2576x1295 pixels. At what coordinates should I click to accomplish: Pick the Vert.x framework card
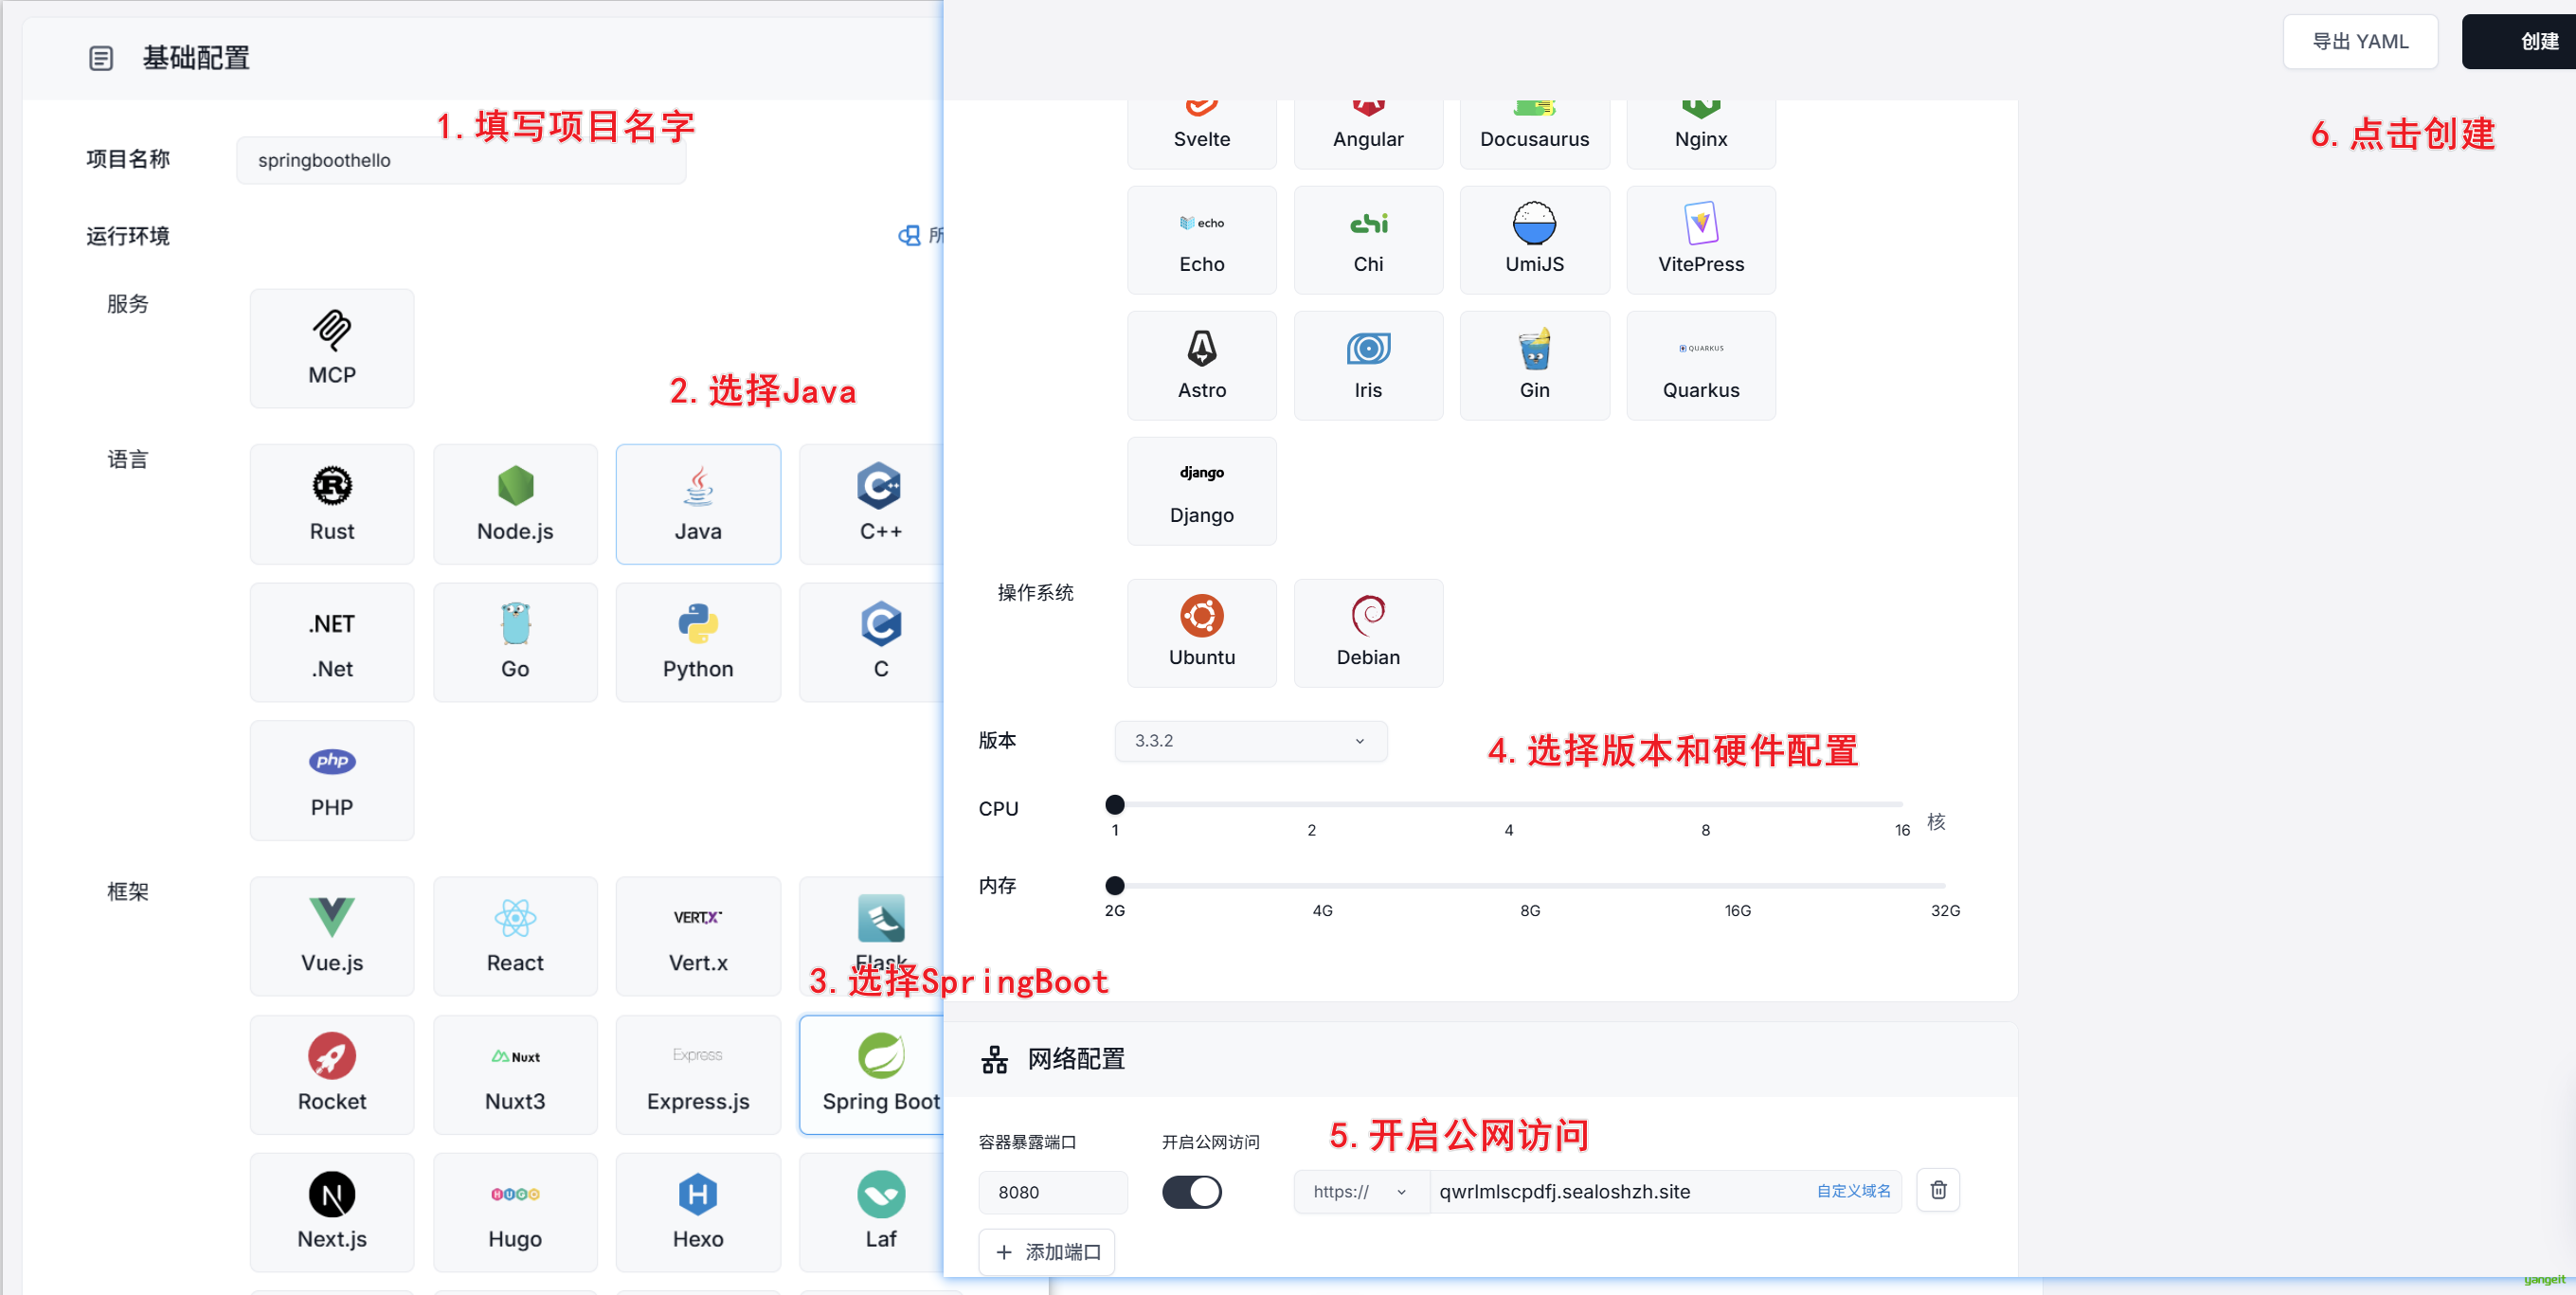pyautogui.click(x=698, y=936)
